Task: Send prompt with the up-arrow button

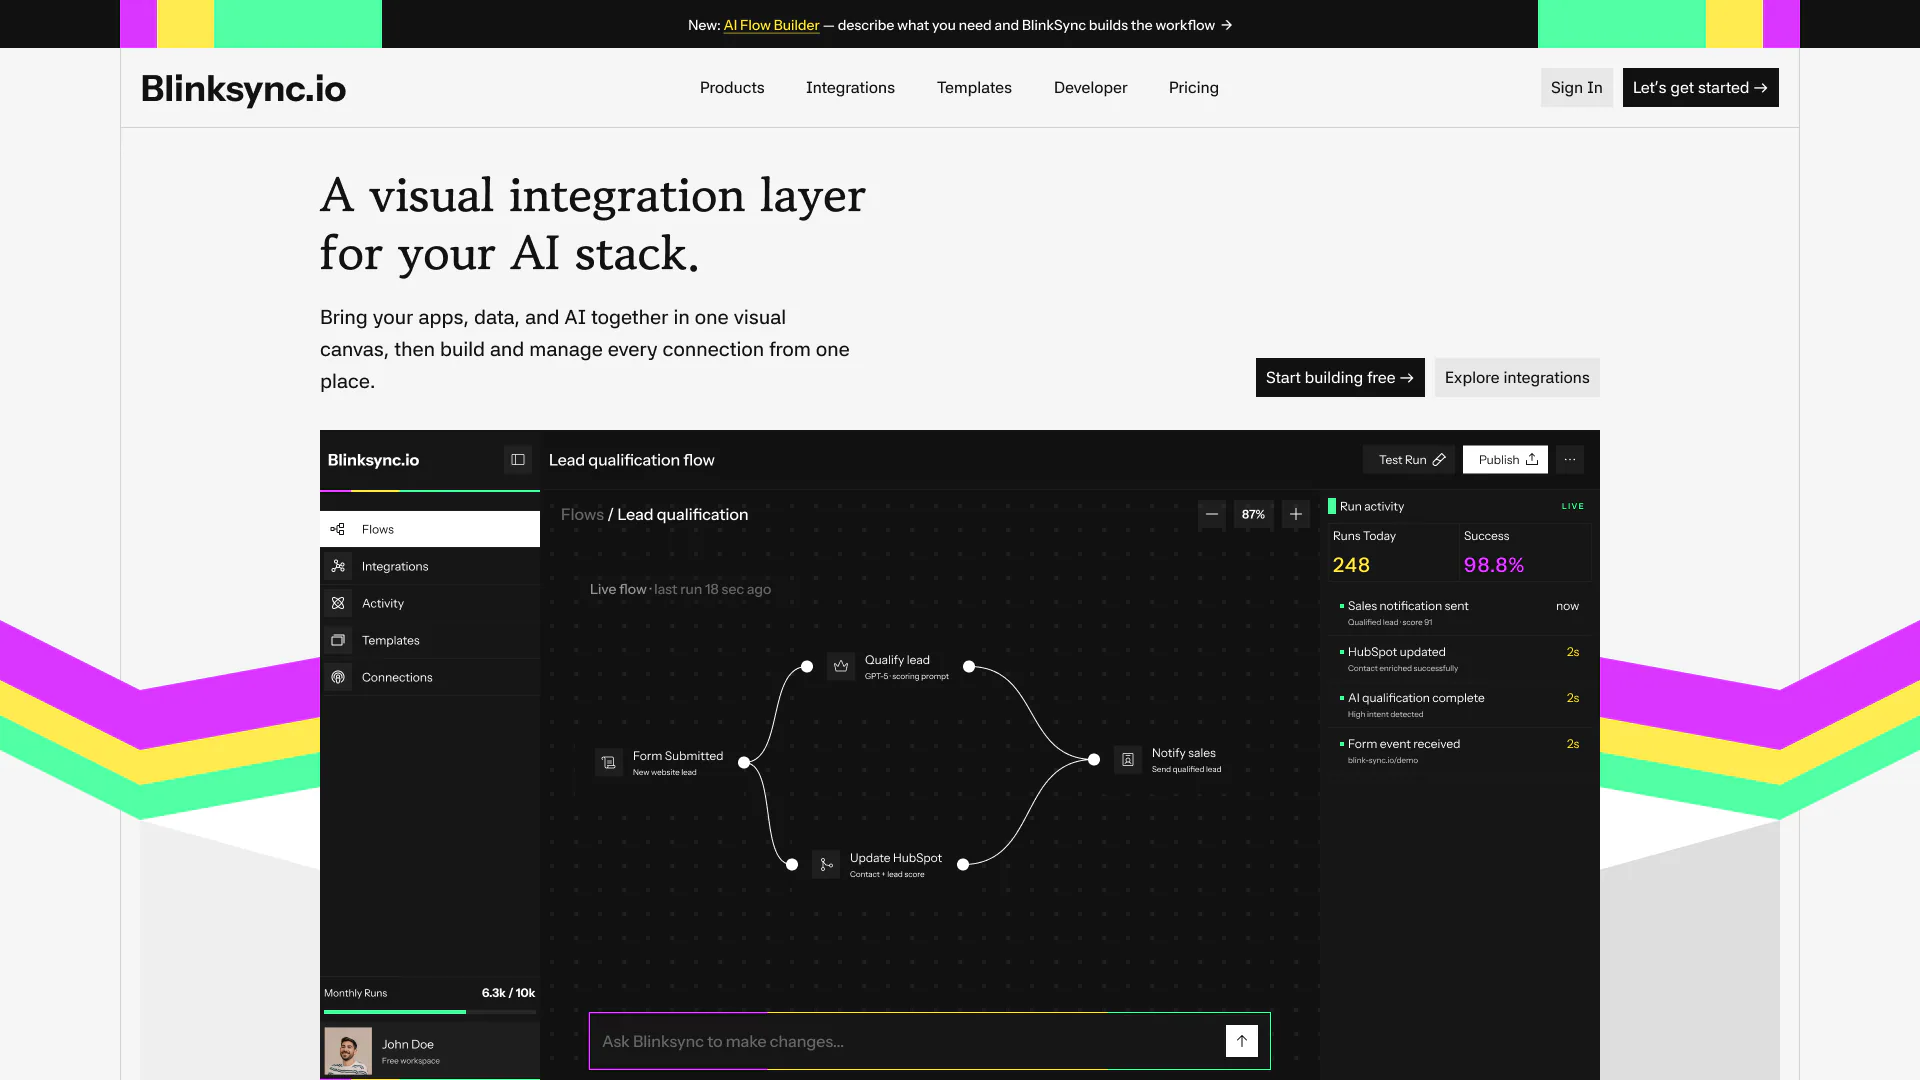Action: pyautogui.click(x=1242, y=1041)
